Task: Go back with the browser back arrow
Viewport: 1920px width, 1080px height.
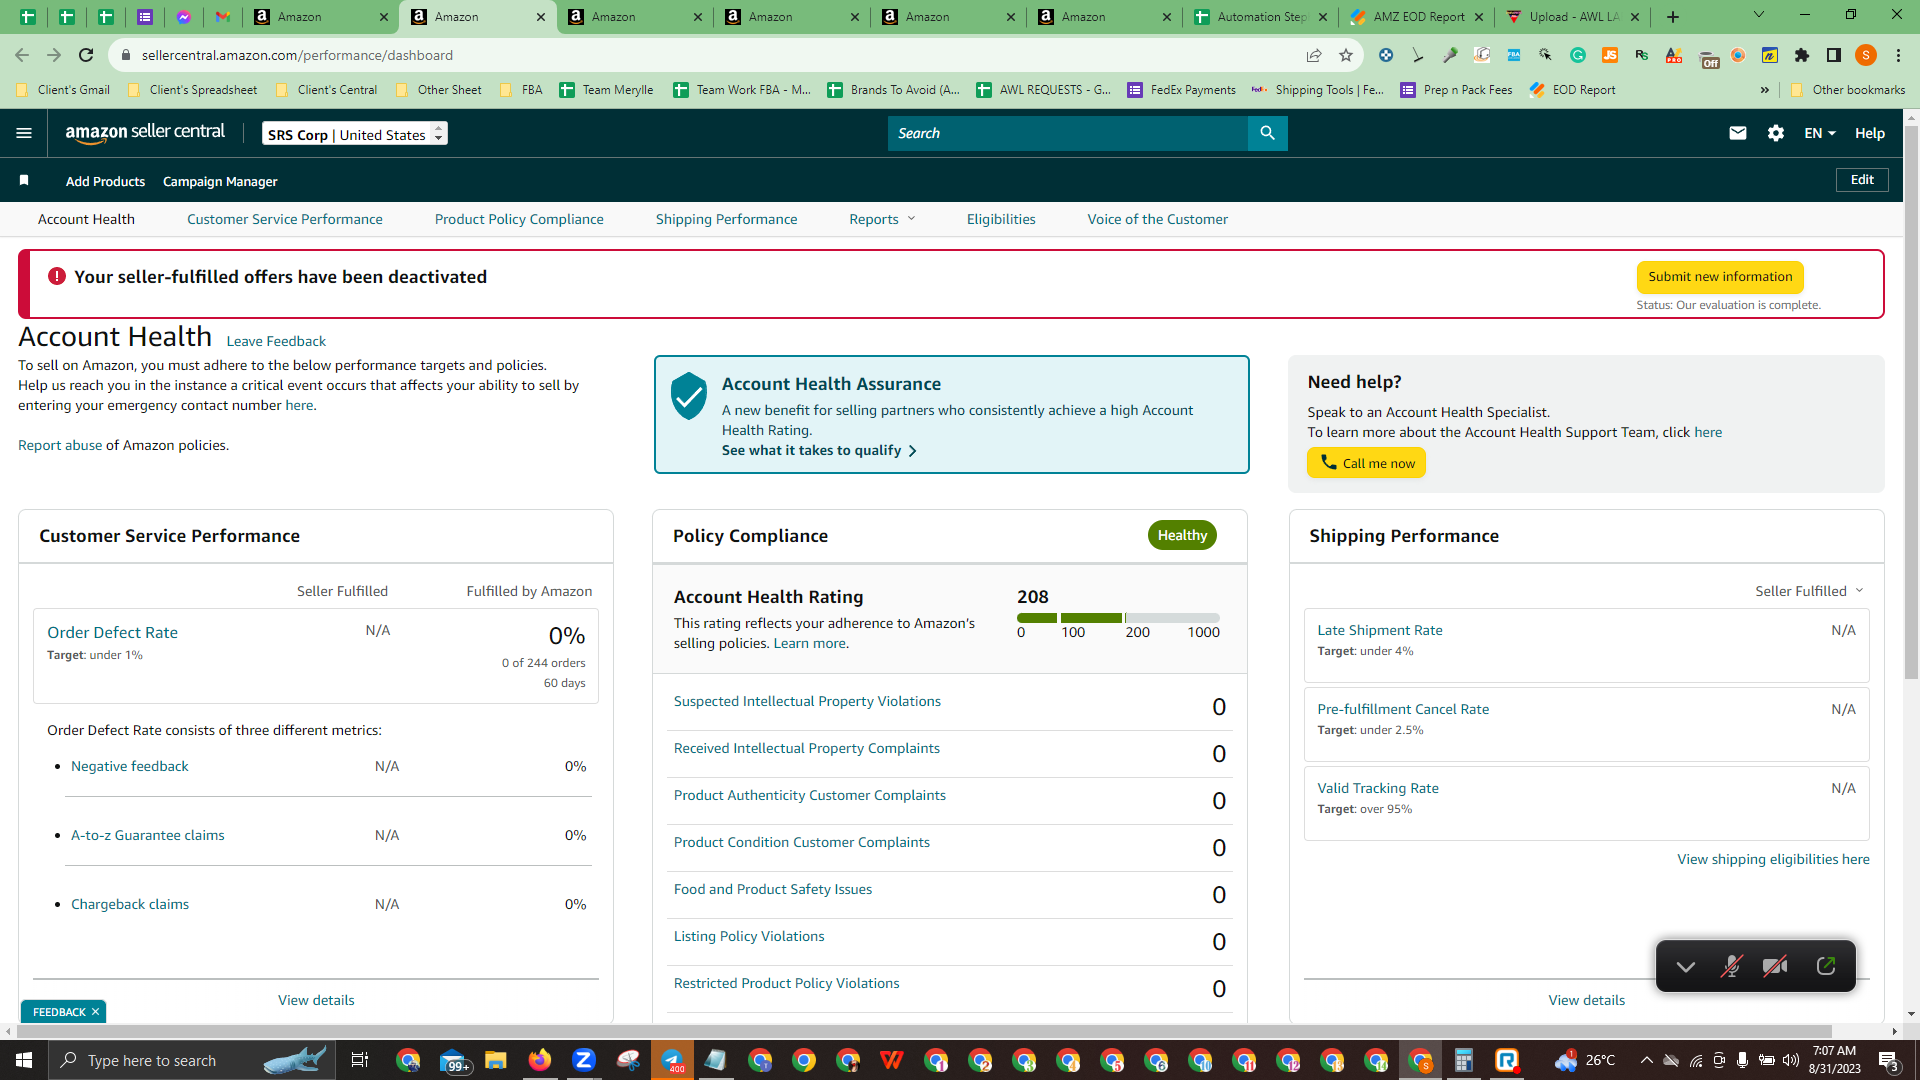Action: 22,55
